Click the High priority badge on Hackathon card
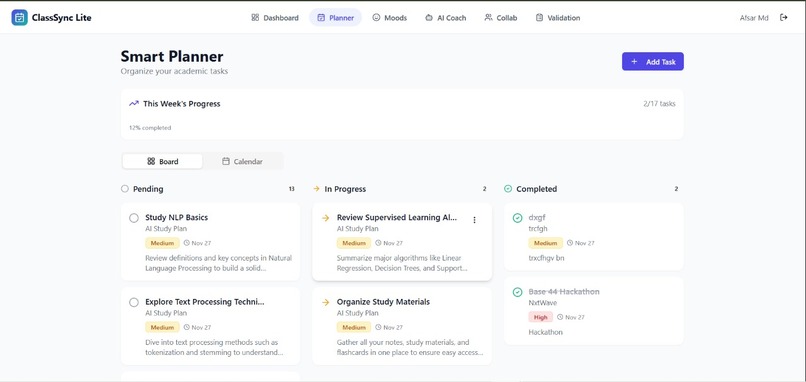The image size is (806, 382). 541,317
